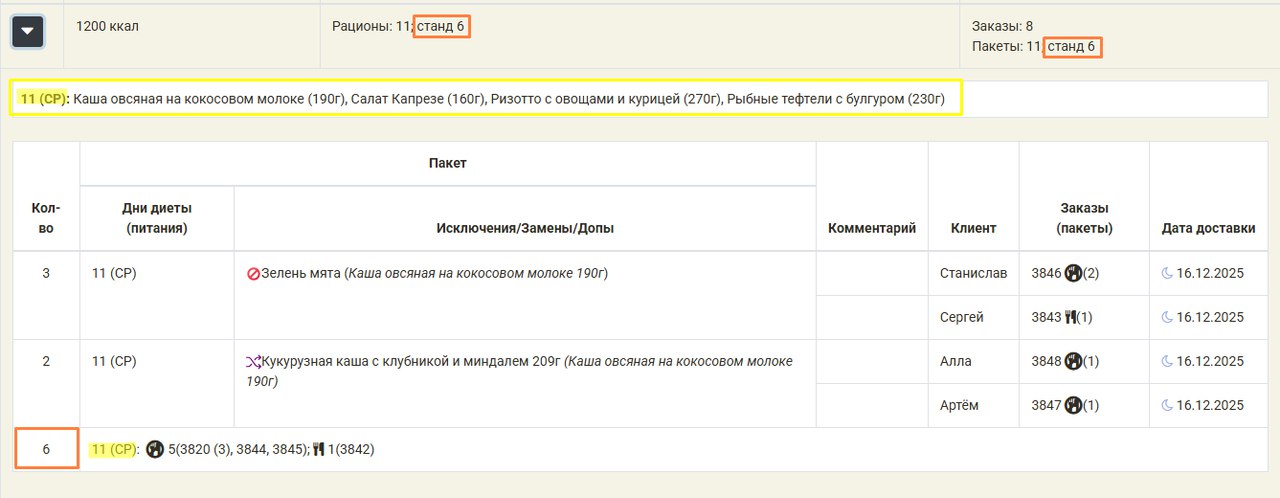The width and height of the screenshot is (1280, 498).
Task: Click the plate icon next to order 3847
Action: 1074,405
